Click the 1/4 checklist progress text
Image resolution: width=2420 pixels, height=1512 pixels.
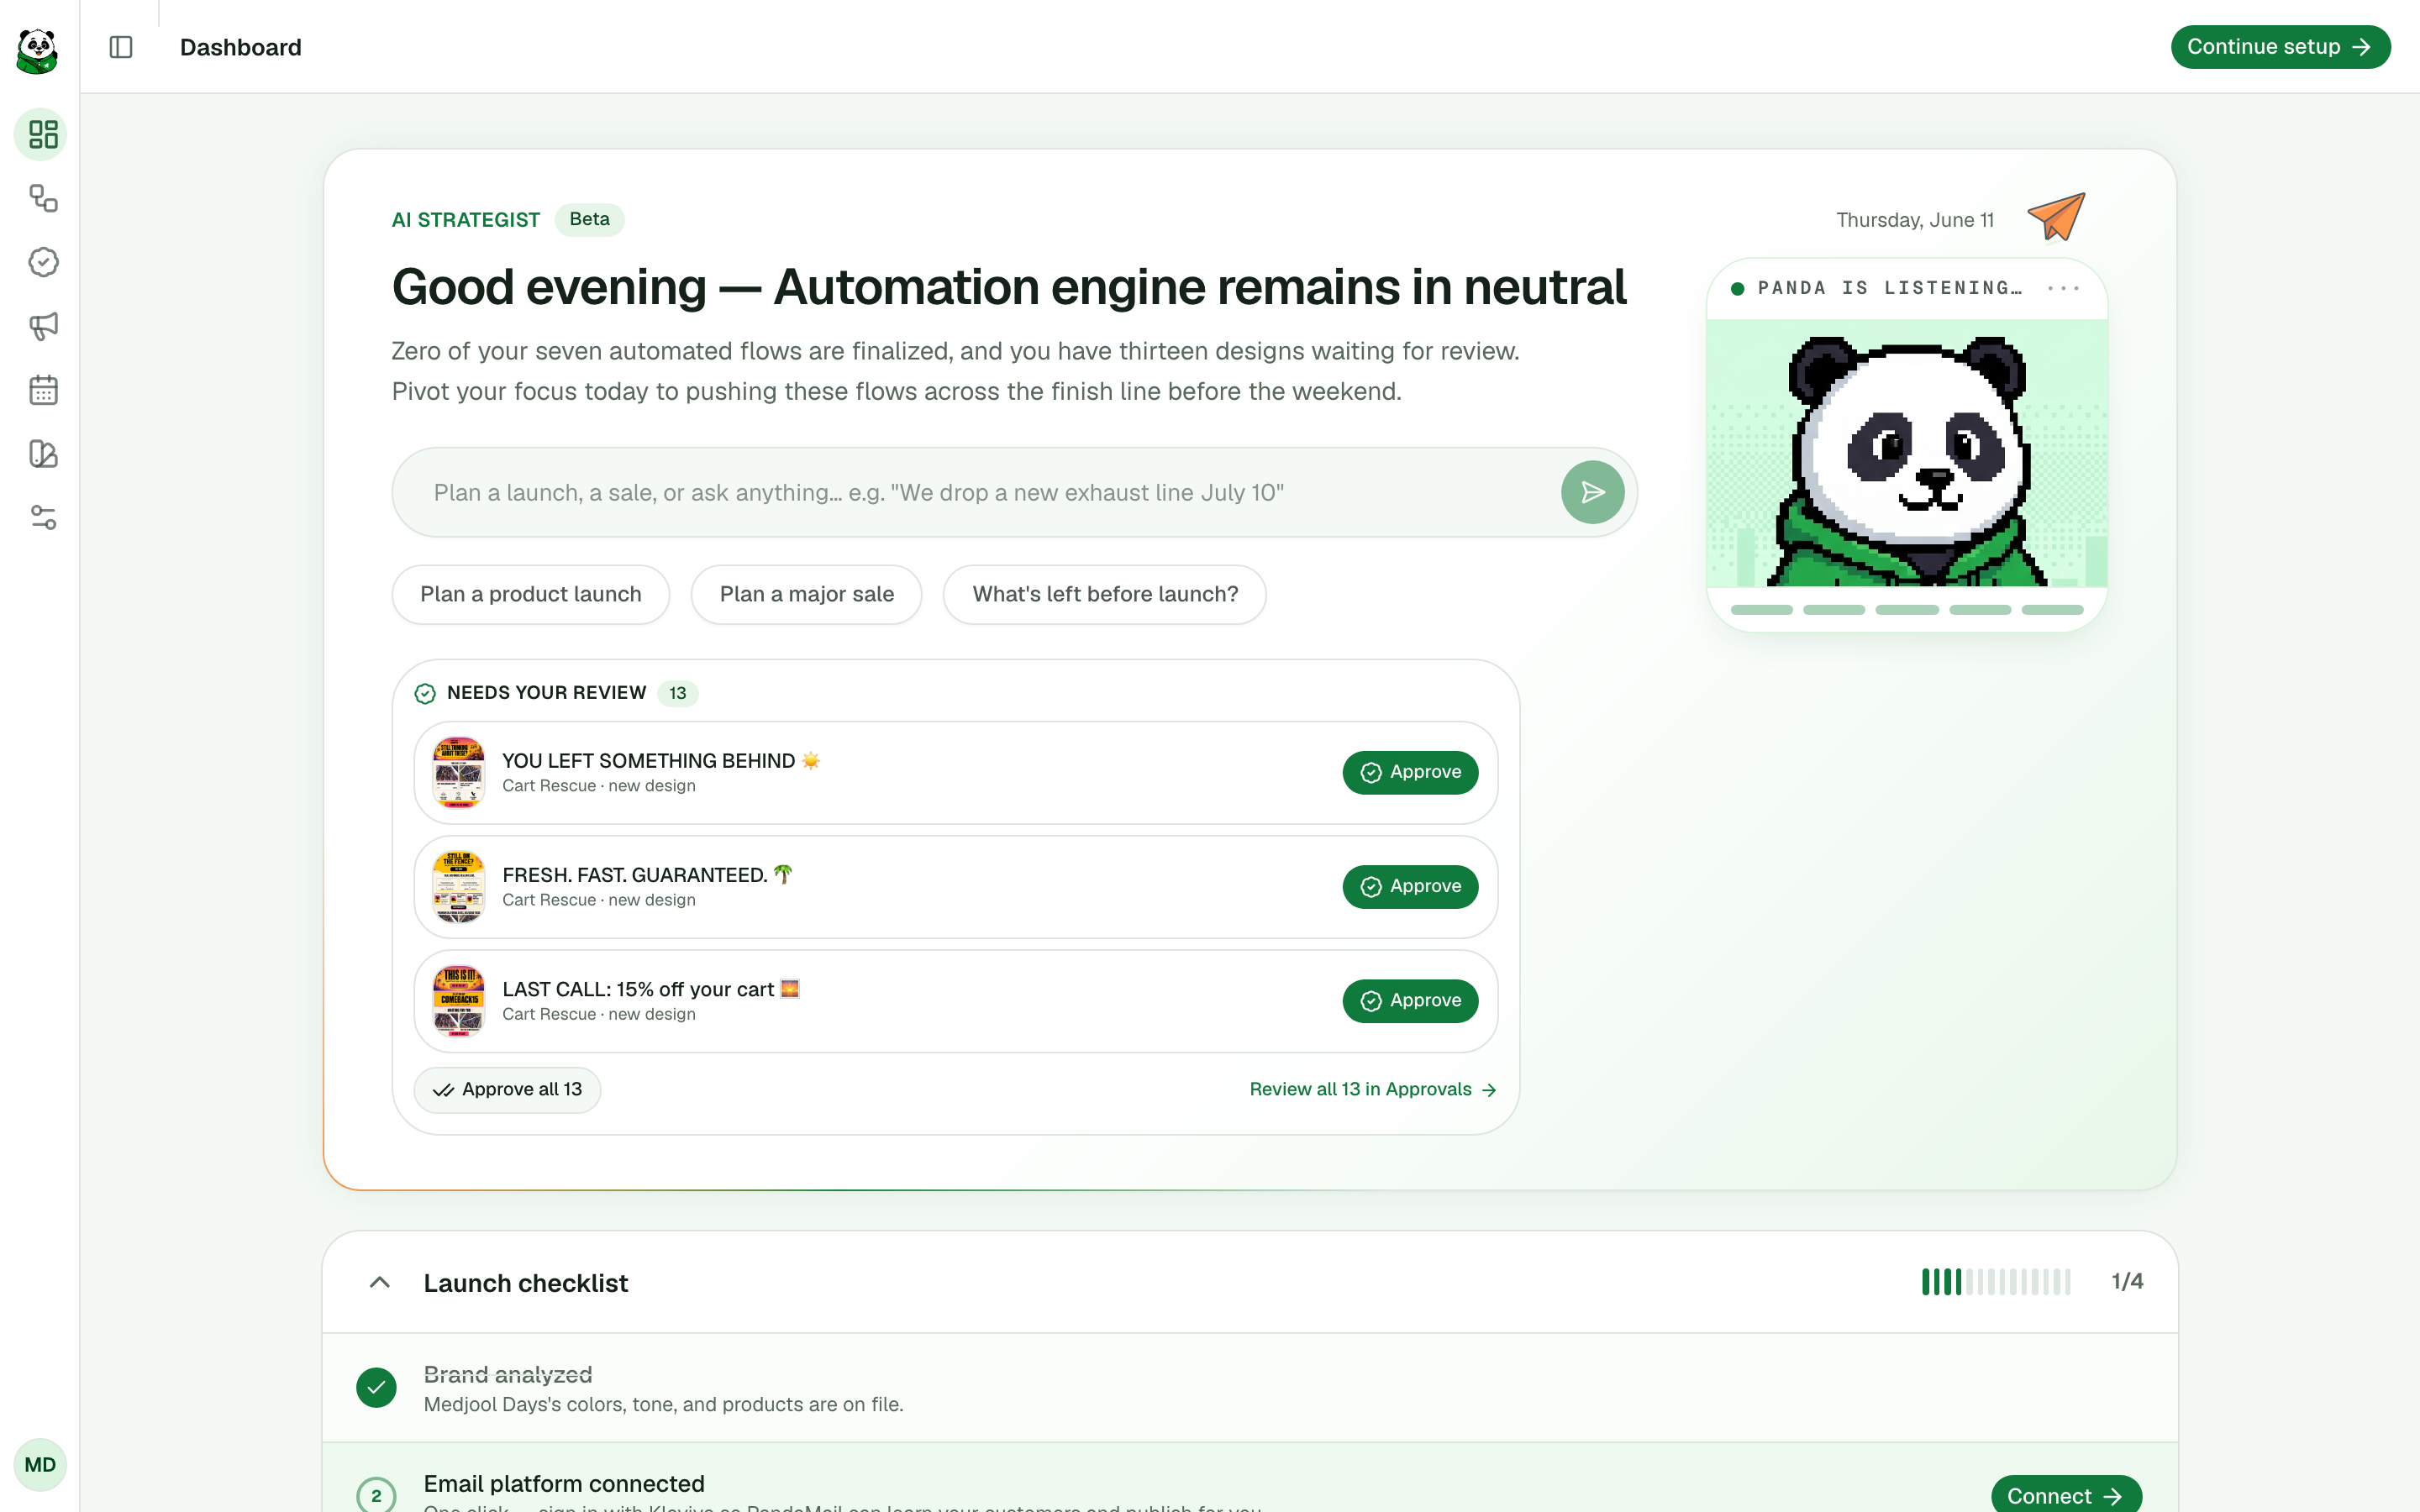(x=2127, y=1281)
